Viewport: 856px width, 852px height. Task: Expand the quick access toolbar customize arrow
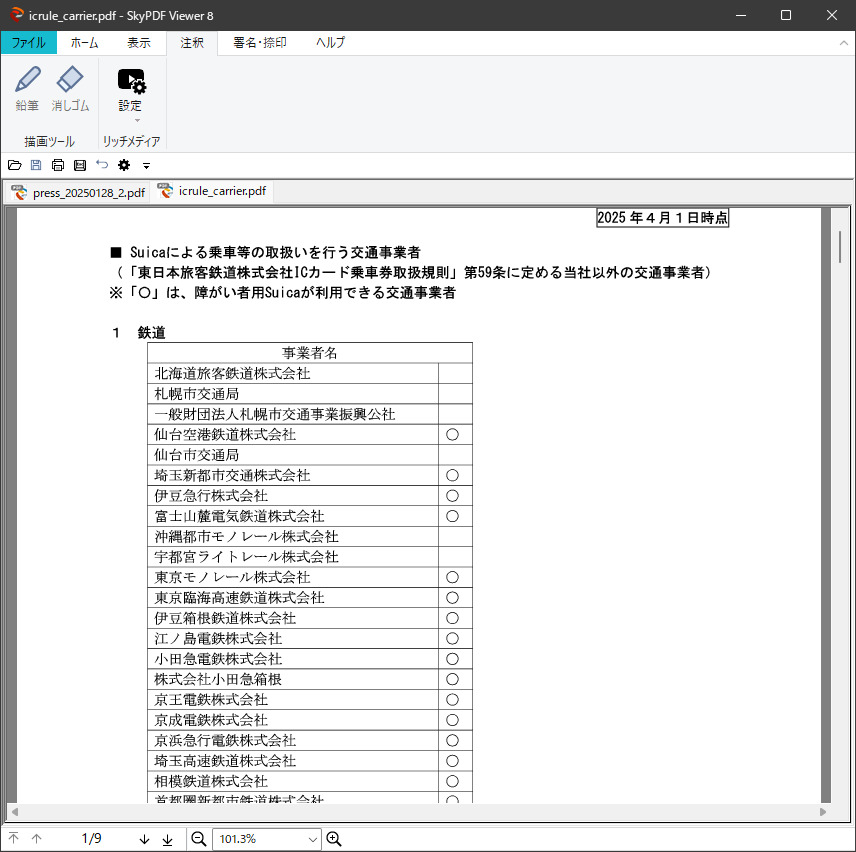[x=146, y=165]
